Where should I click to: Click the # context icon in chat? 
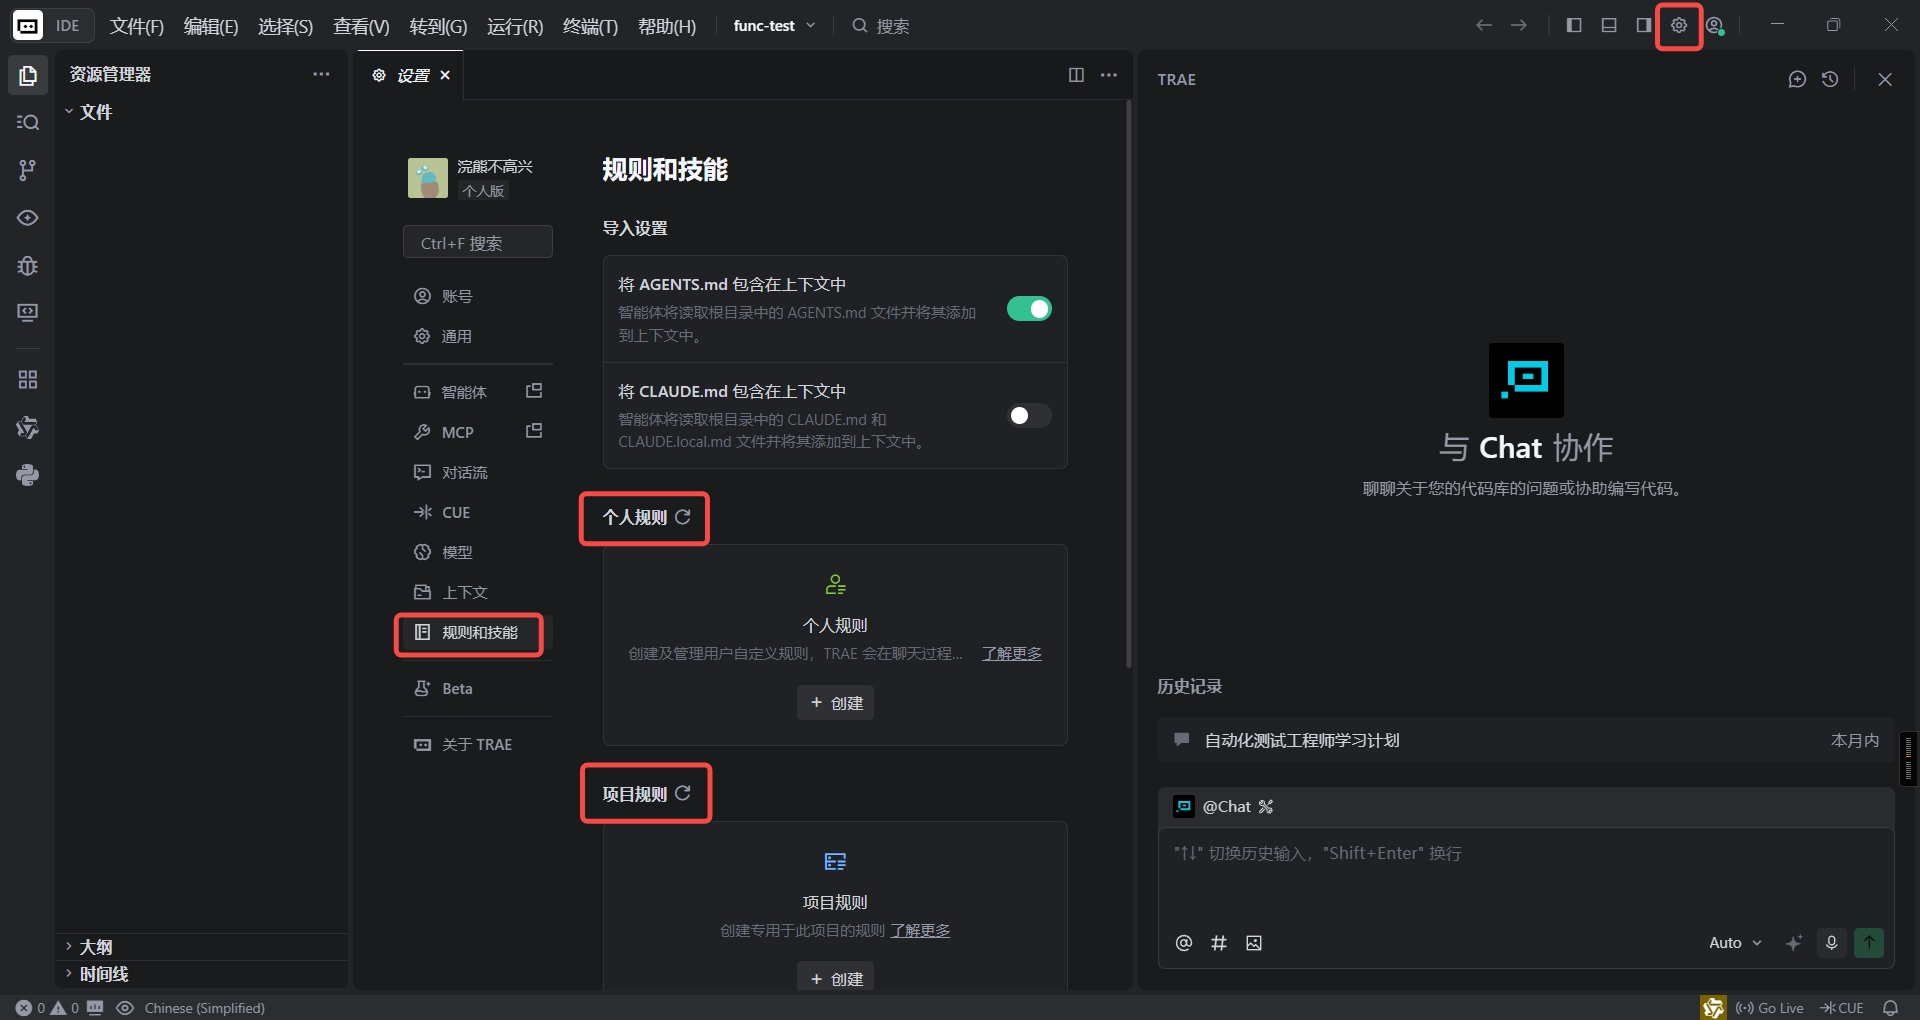click(x=1219, y=943)
